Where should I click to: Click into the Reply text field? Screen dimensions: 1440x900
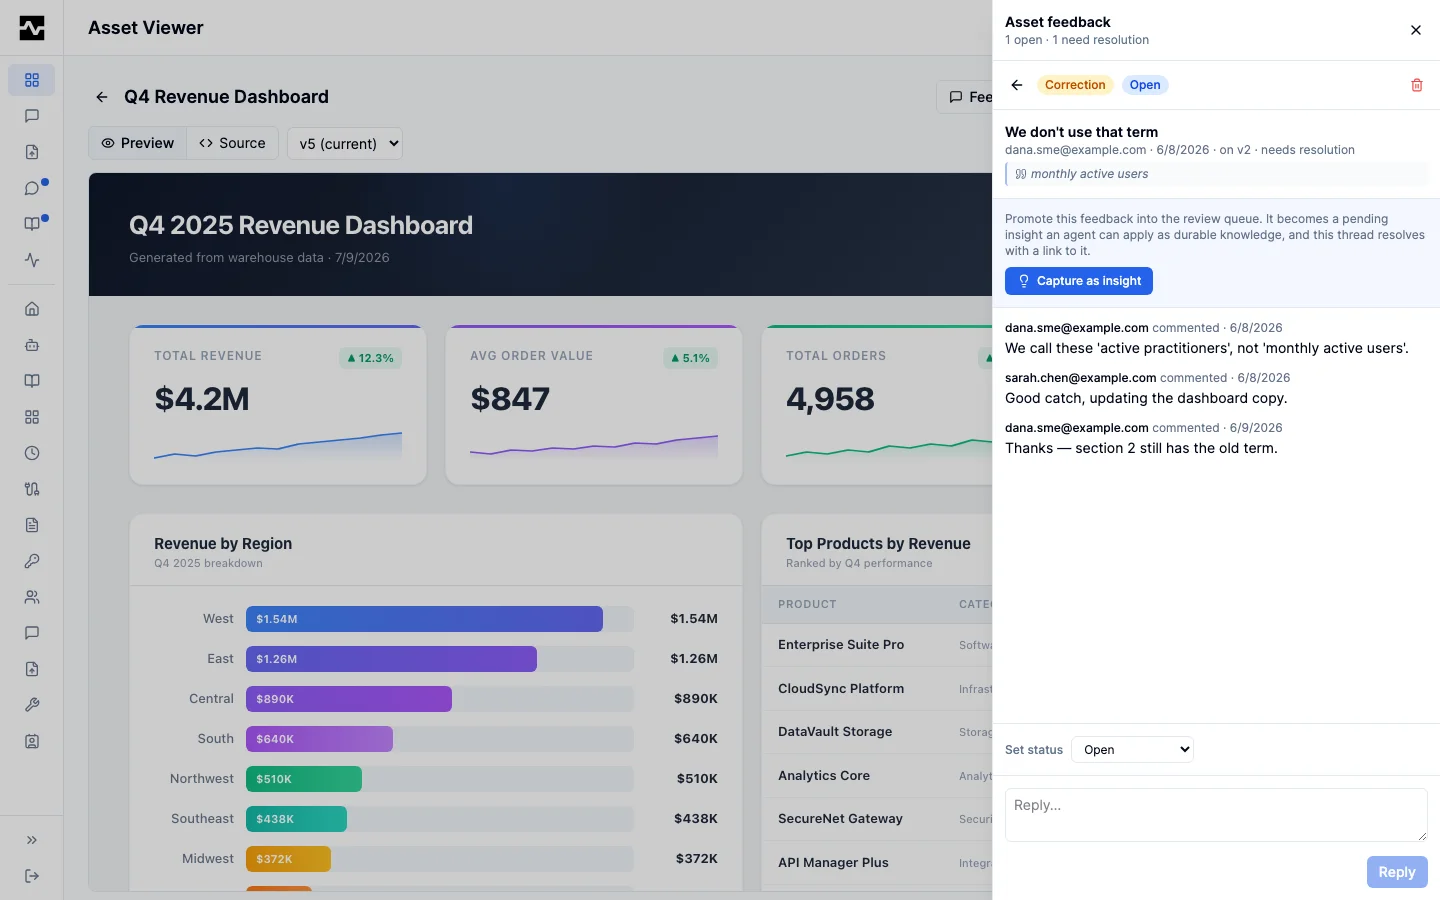(x=1216, y=815)
